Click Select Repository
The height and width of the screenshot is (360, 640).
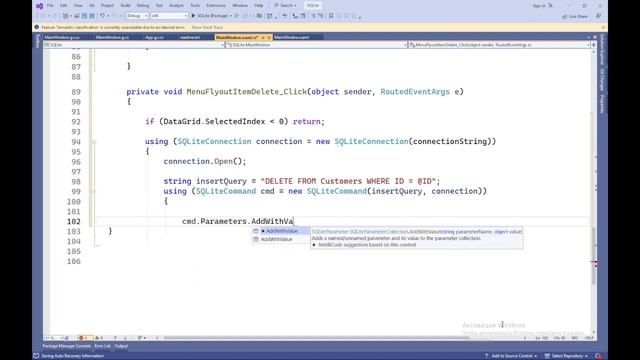567,356
